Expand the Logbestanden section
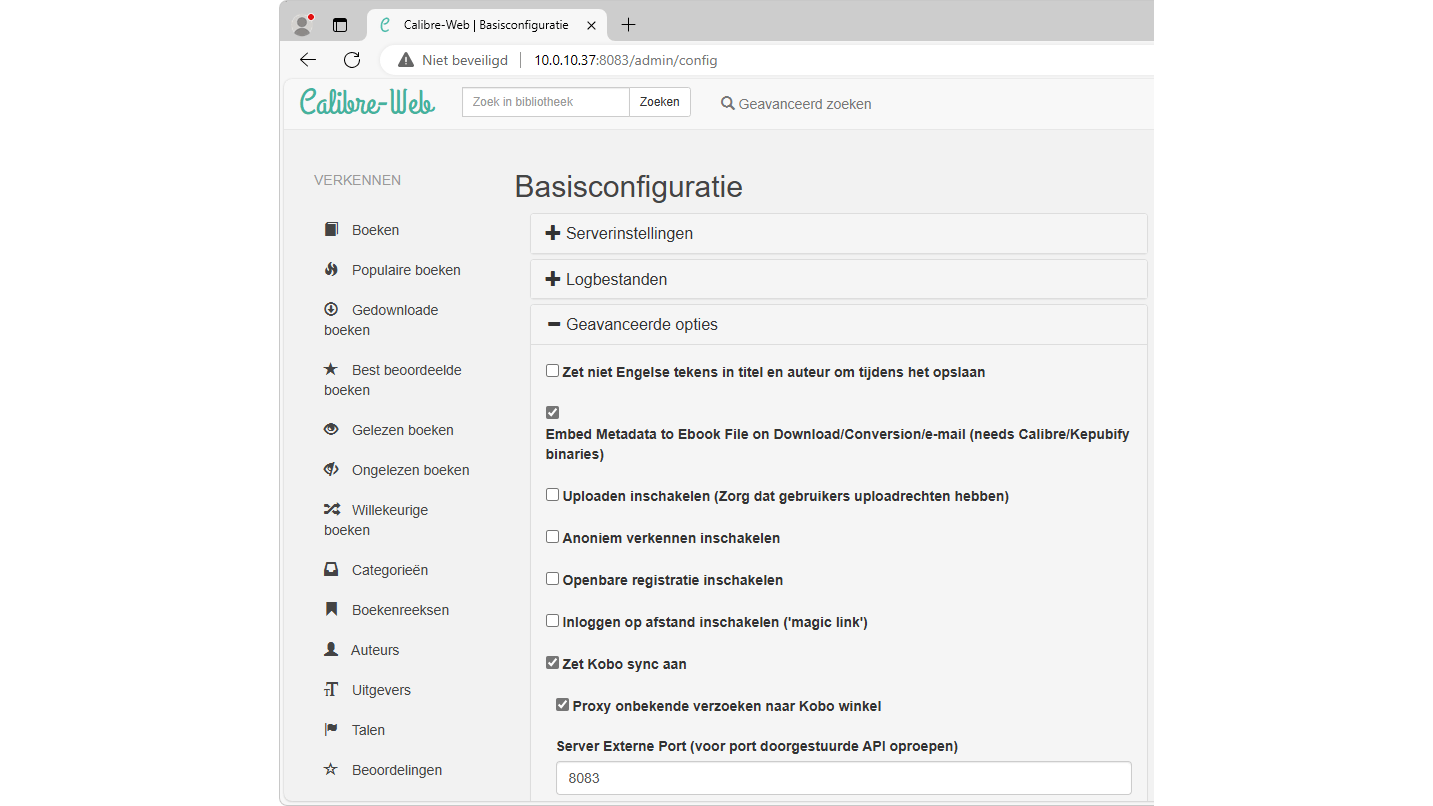This screenshot has width=1433, height=806. coord(616,280)
